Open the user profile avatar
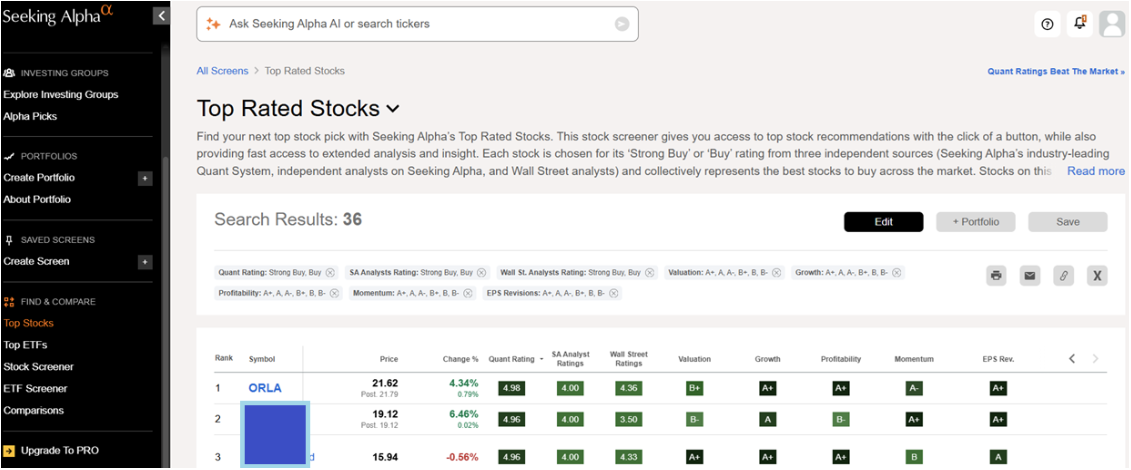The height and width of the screenshot is (470, 1131). [1112, 24]
